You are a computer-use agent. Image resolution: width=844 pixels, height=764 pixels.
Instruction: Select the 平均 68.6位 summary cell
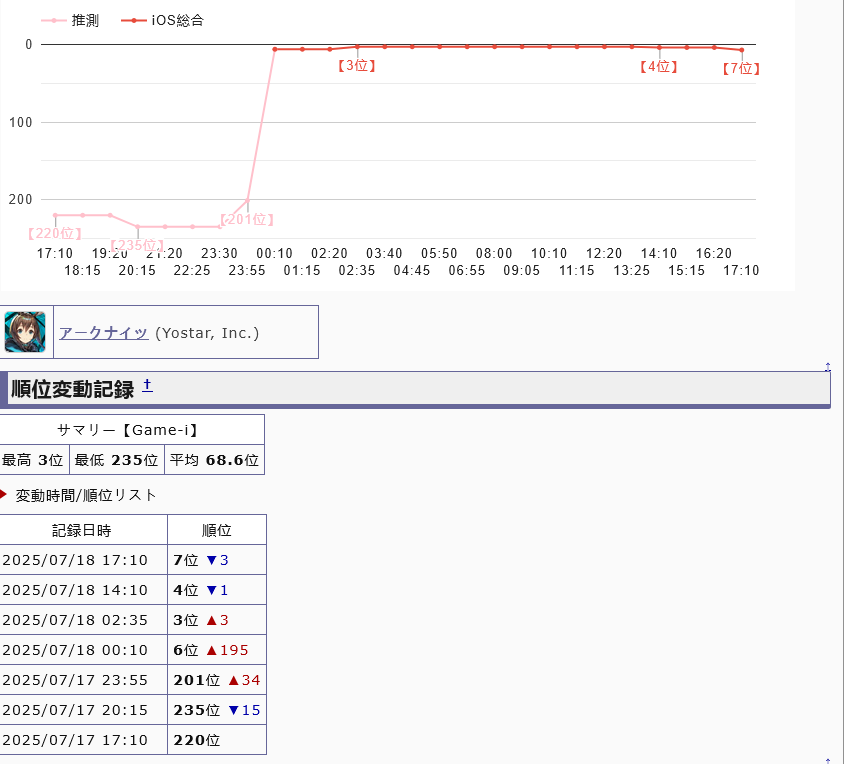[x=214, y=460]
